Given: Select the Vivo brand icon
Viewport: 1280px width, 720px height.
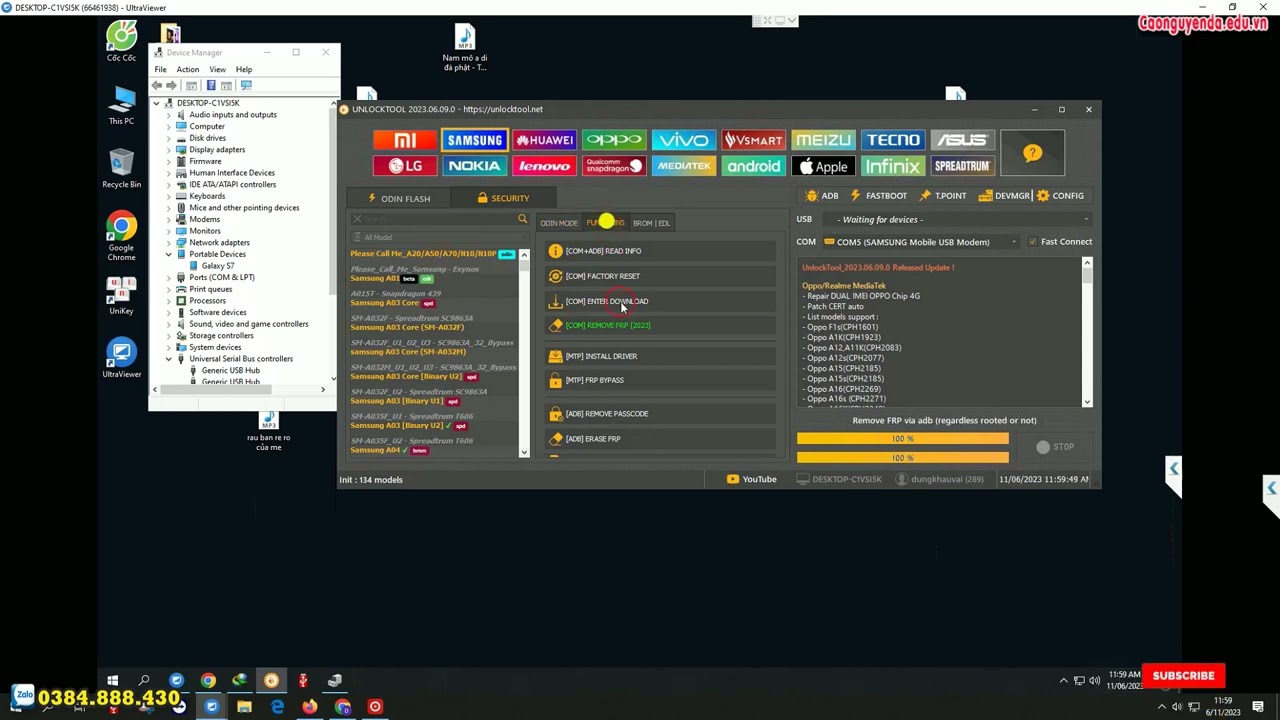Looking at the screenshot, I should [x=684, y=141].
